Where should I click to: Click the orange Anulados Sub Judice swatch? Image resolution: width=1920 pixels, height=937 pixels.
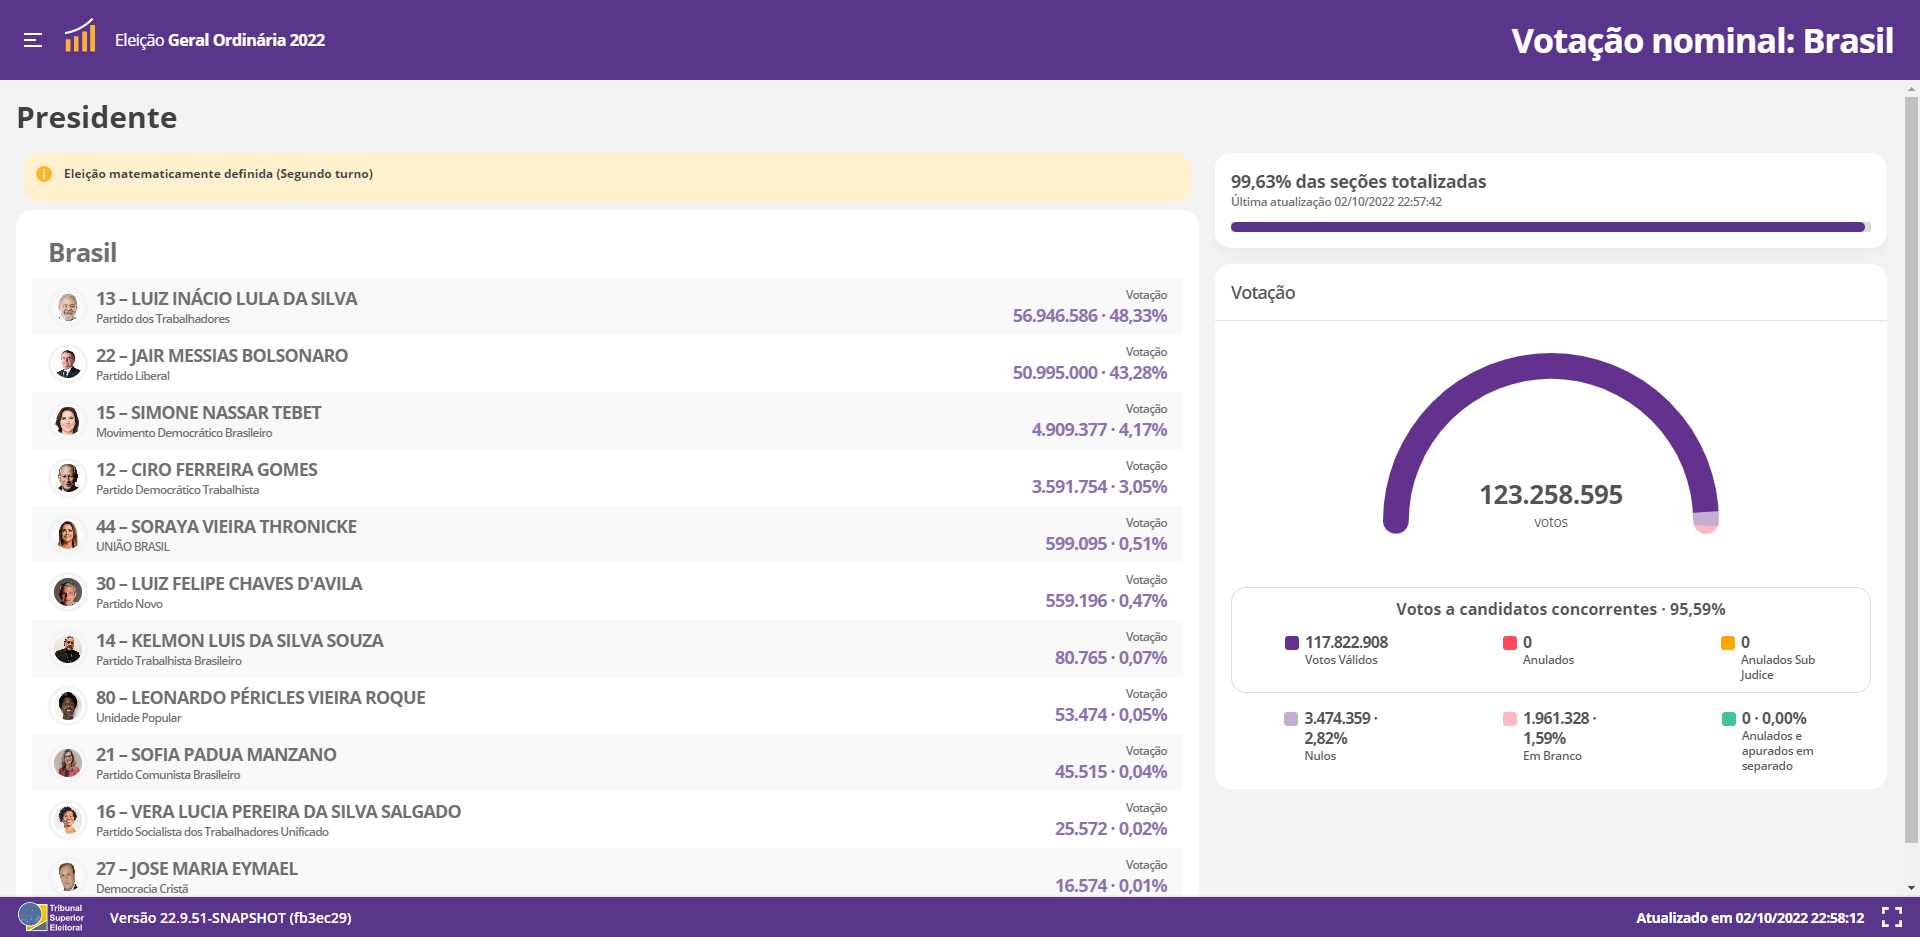[x=1728, y=643]
